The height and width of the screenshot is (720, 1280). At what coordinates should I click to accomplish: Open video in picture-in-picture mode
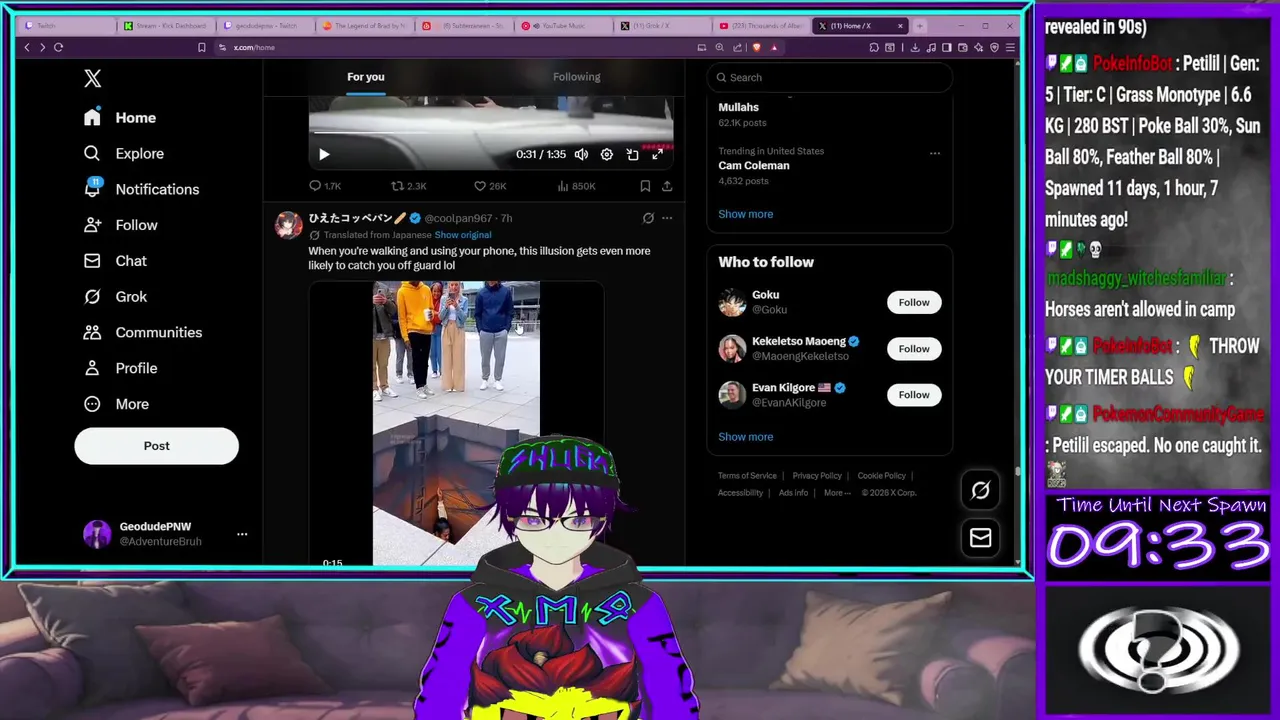tap(632, 155)
